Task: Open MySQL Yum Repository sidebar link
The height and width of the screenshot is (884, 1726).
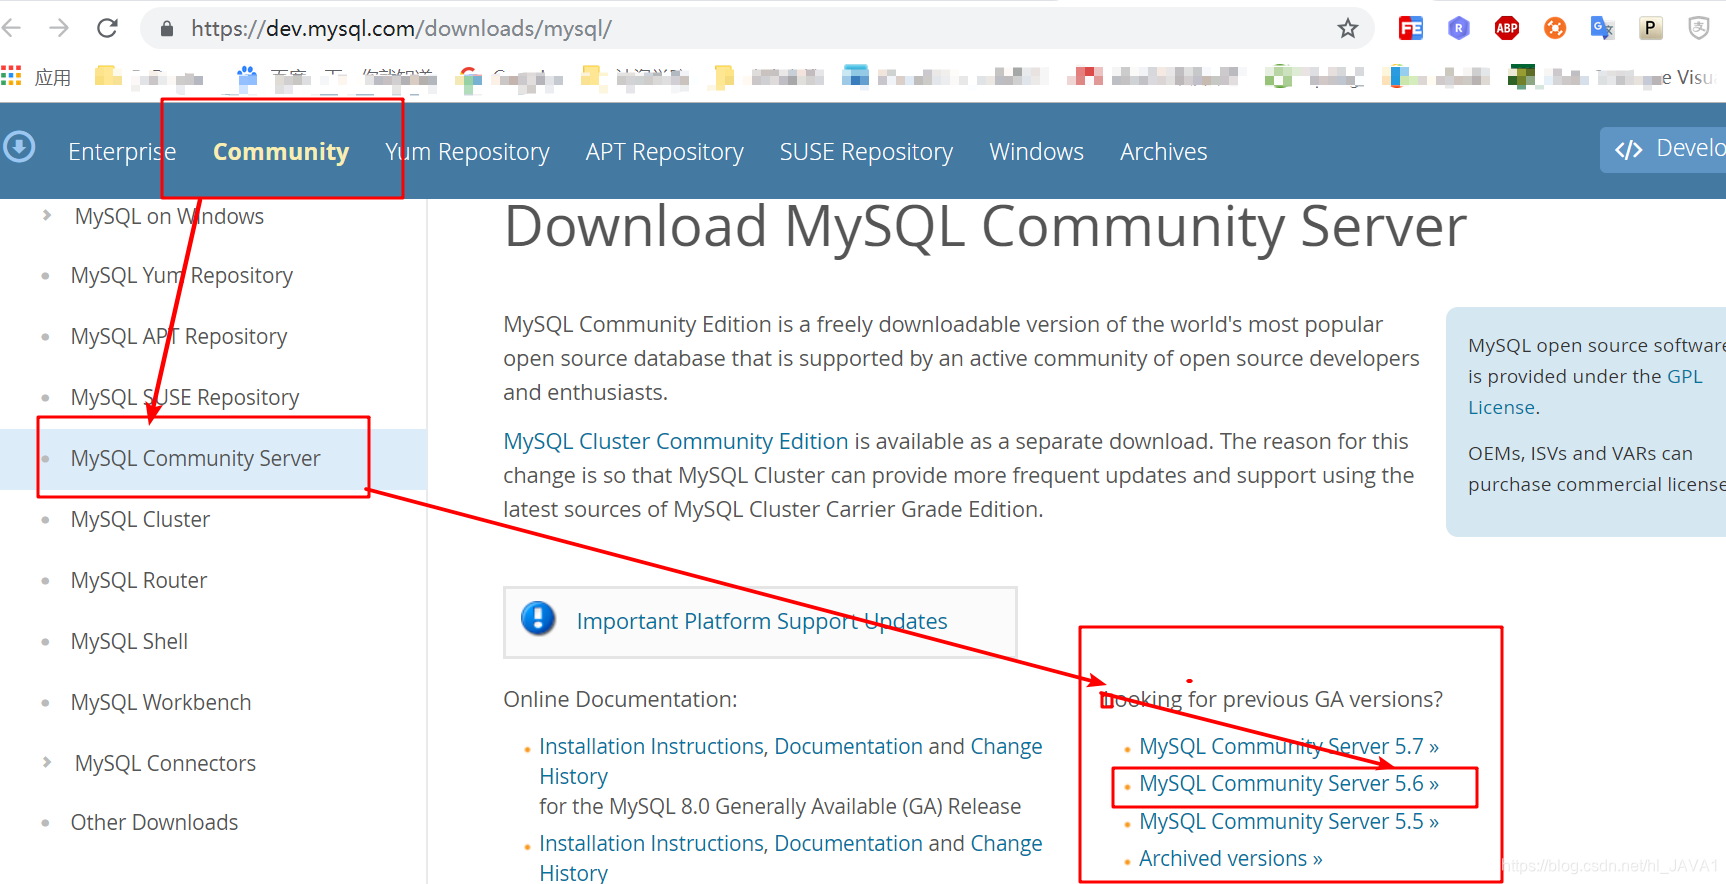Action: [182, 276]
